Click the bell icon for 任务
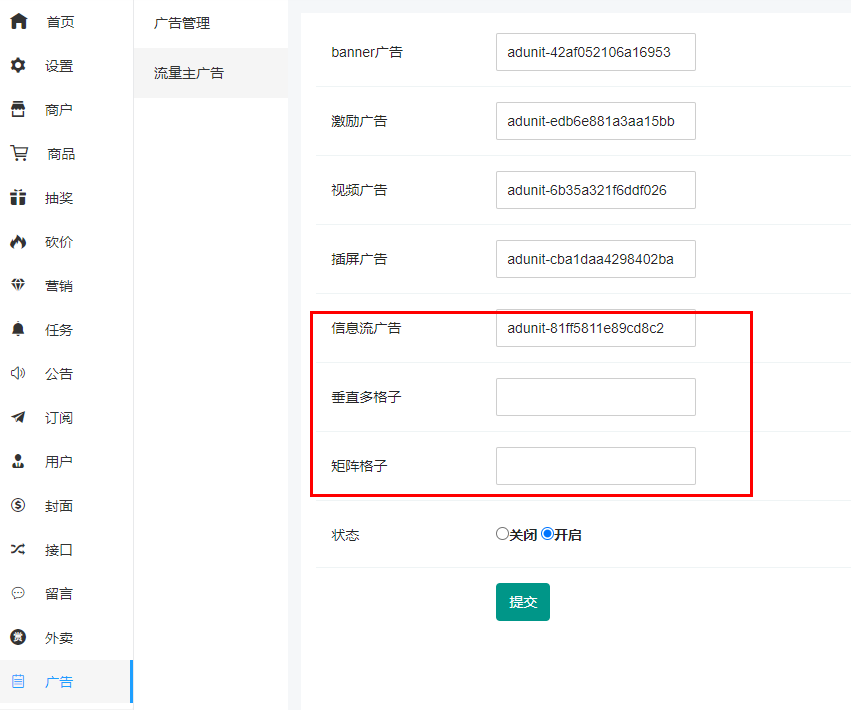The height and width of the screenshot is (710, 851). [18, 329]
